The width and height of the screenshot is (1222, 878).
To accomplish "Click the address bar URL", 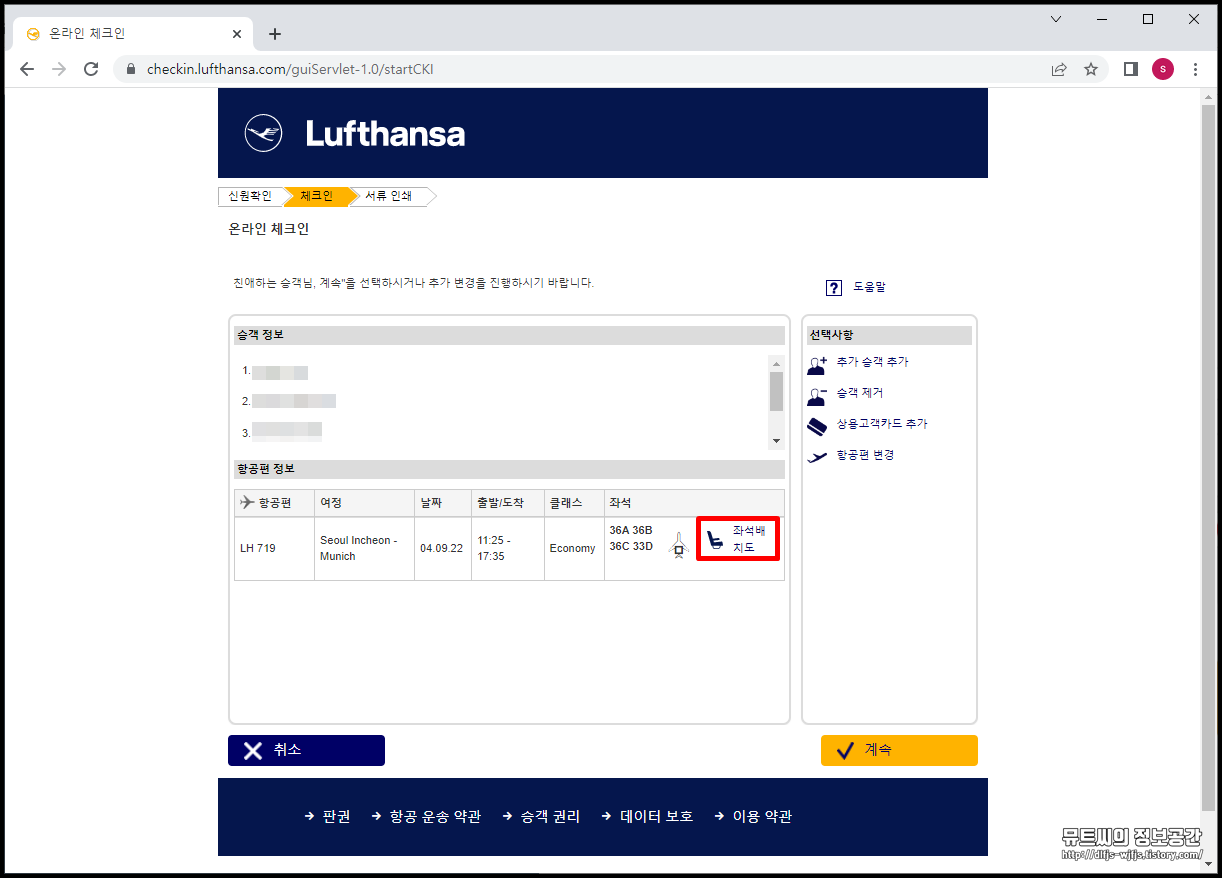I will (290, 70).
